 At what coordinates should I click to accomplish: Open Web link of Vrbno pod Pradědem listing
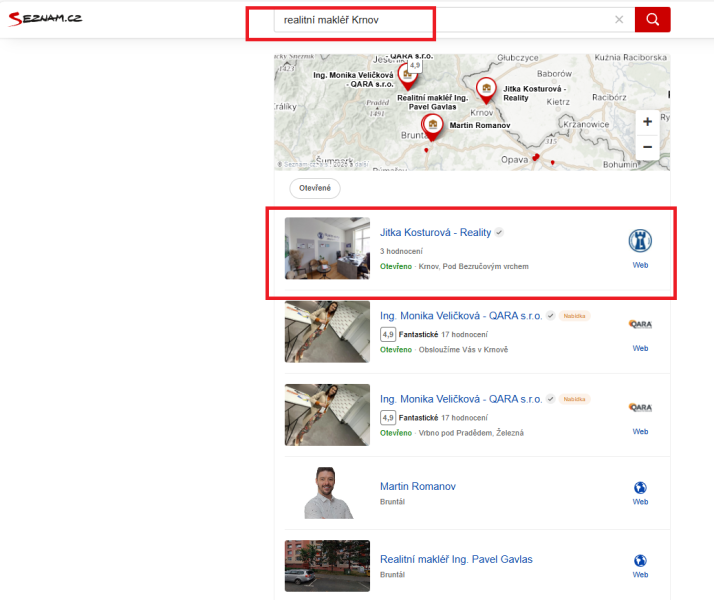point(640,432)
